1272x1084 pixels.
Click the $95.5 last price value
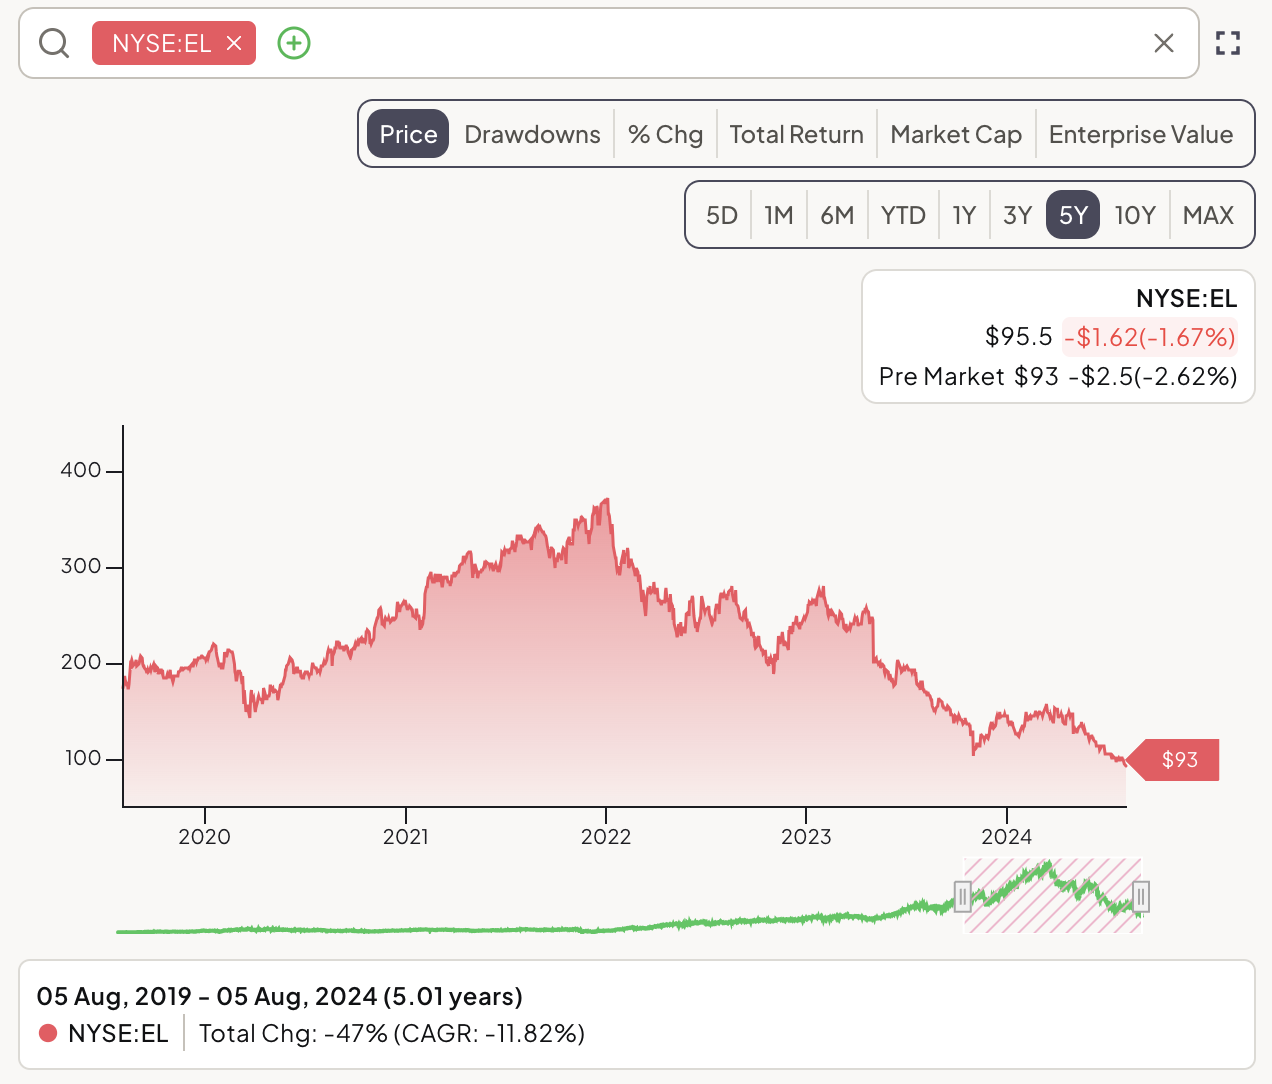1018,337
